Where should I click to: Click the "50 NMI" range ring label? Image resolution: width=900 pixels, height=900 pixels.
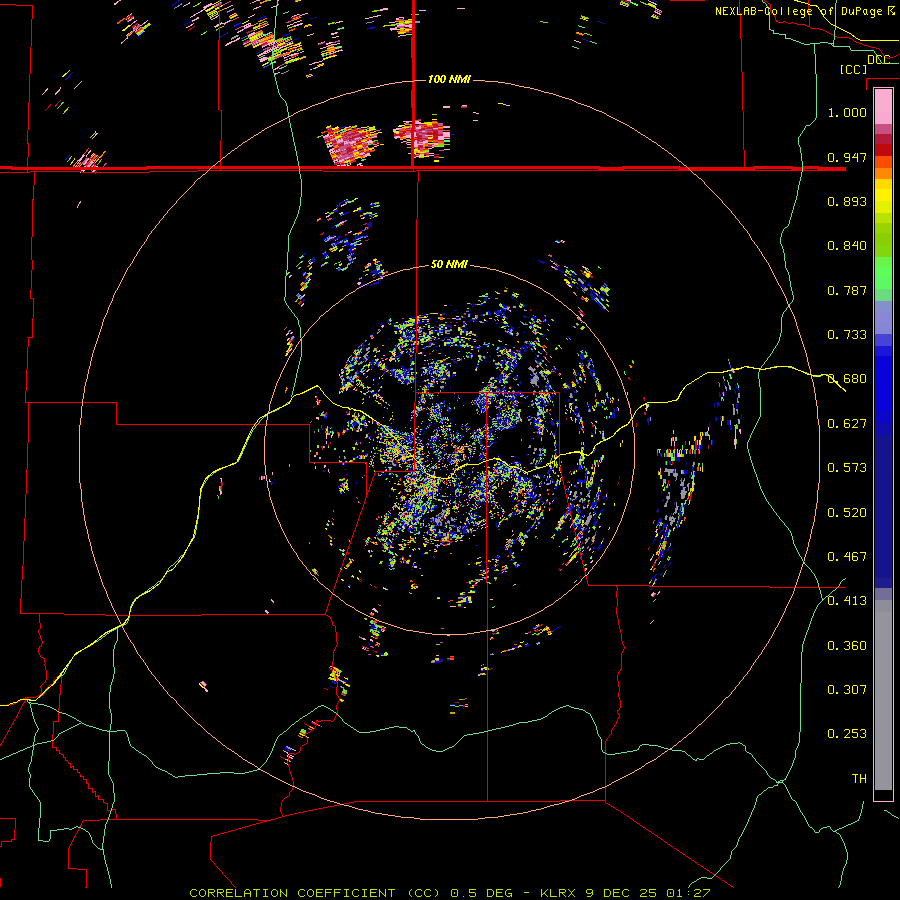click(449, 264)
